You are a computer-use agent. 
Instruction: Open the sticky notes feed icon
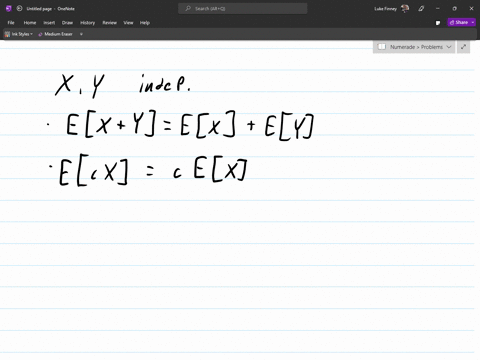[x=438, y=23]
